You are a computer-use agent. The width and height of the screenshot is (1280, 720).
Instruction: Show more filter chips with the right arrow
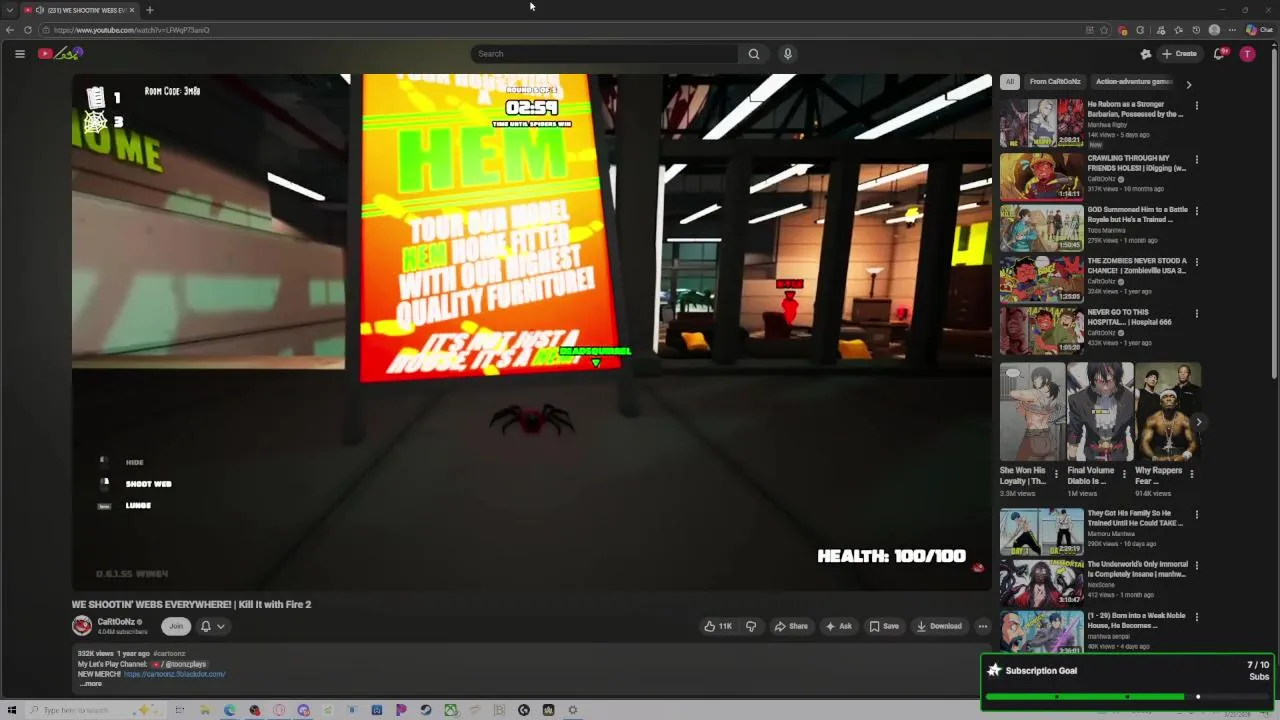[1189, 84]
